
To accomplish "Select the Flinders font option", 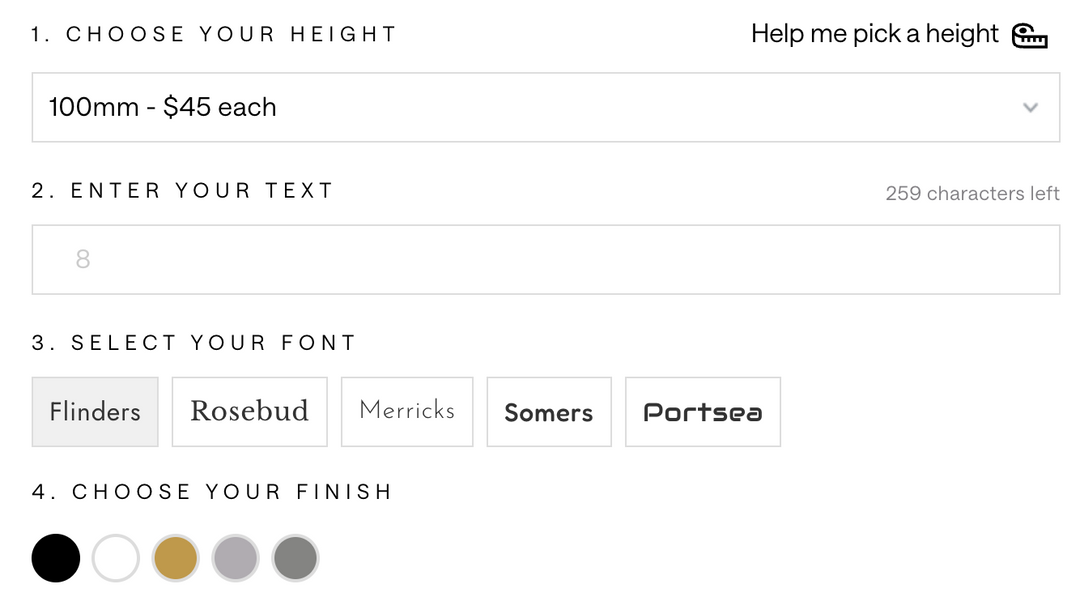I will (95, 412).
